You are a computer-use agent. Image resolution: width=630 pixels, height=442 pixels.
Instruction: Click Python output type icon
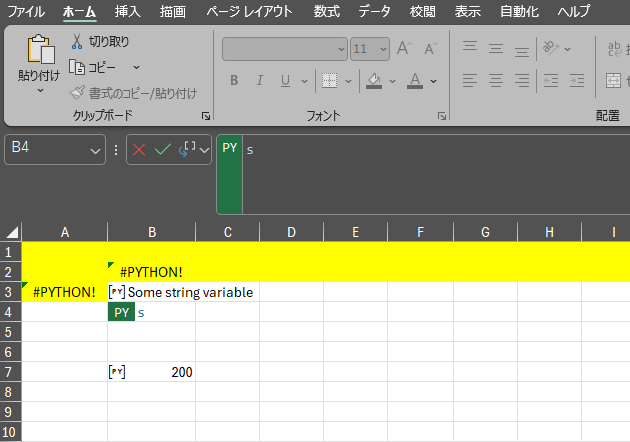coord(187,149)
